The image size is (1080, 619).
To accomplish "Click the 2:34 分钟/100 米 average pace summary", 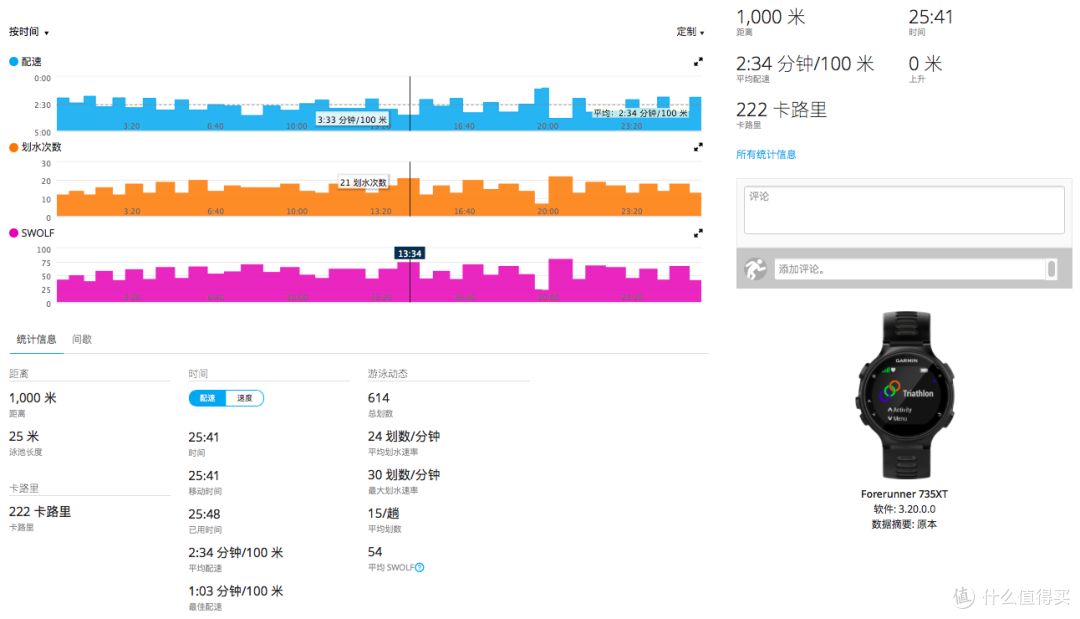I will coord(805,64).
